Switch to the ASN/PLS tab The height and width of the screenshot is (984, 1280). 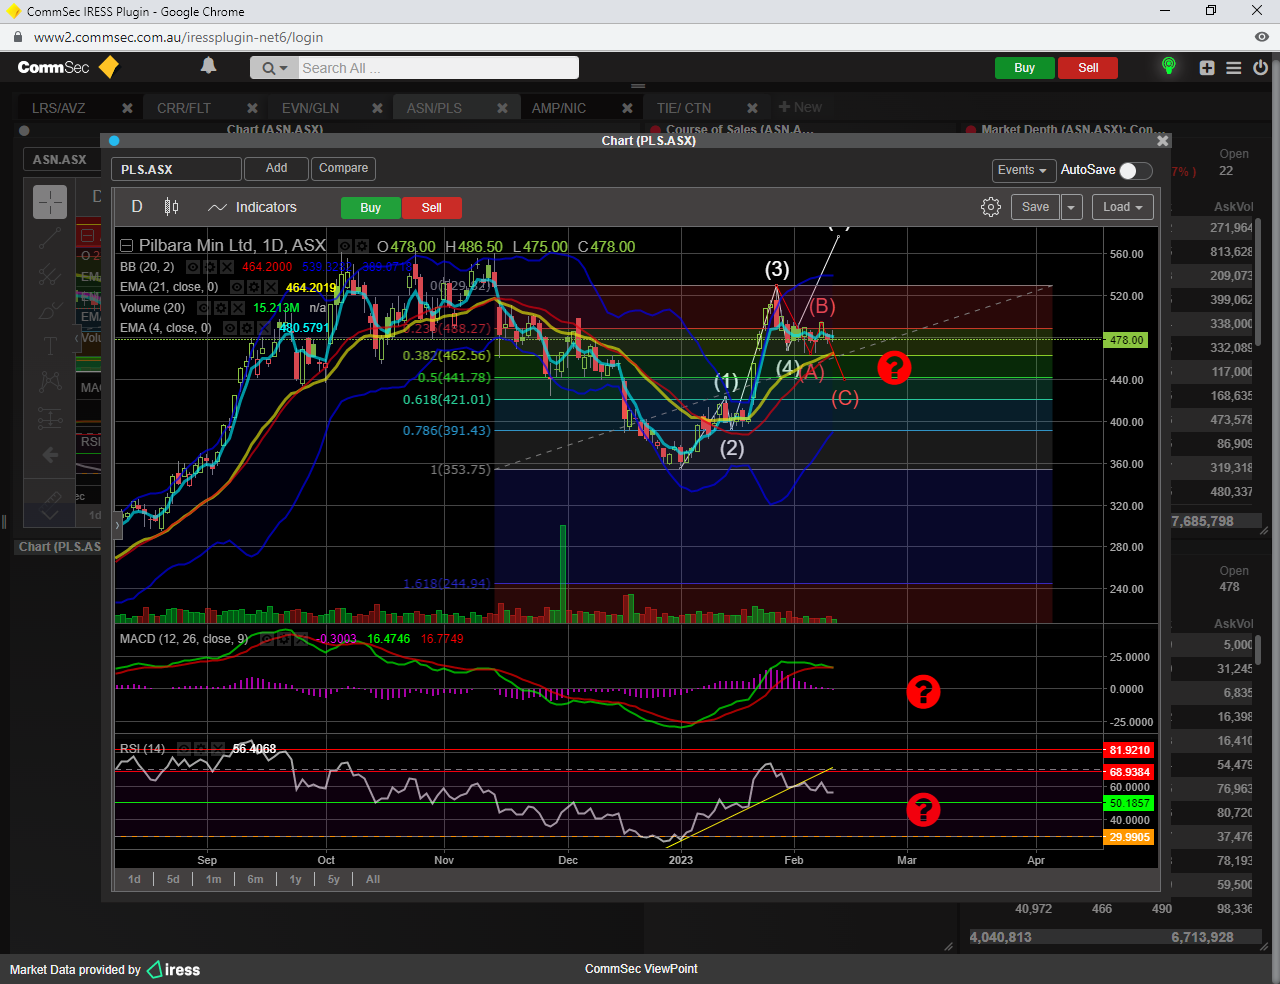click(434, 108)
